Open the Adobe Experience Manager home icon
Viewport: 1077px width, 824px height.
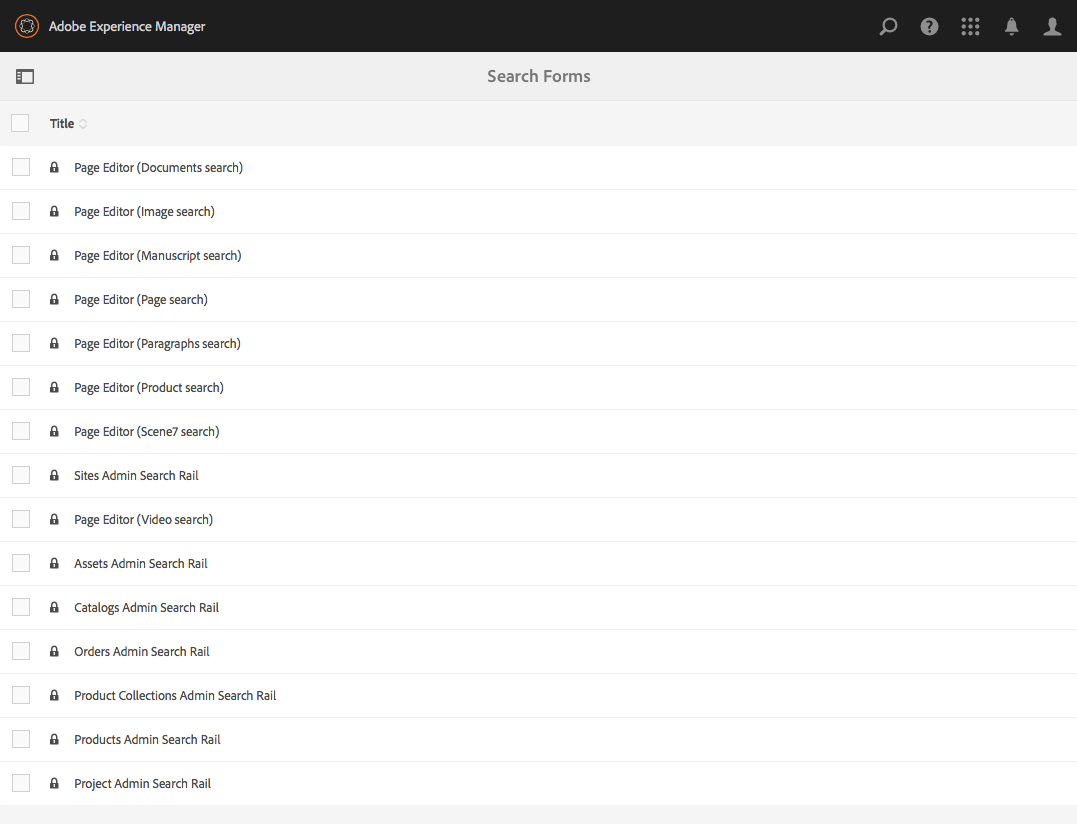pos(26,26)
